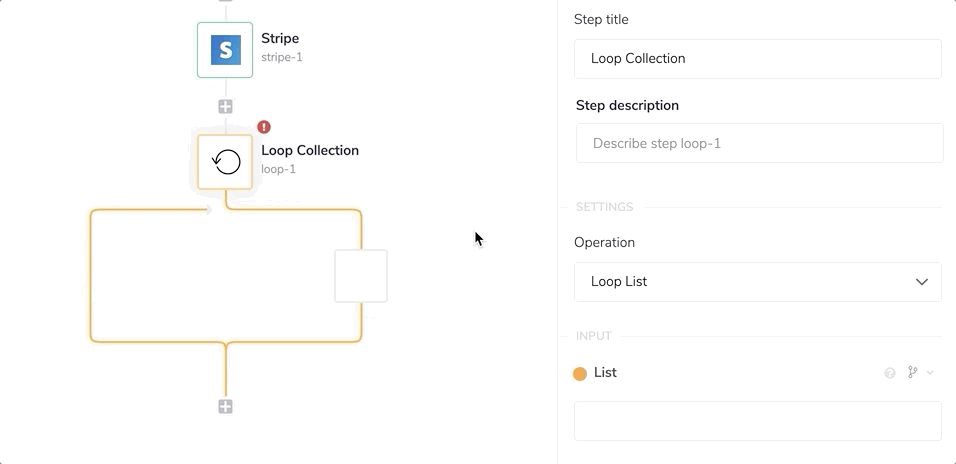Click the red error badge on Loop Collection

(x=264, y=127)
